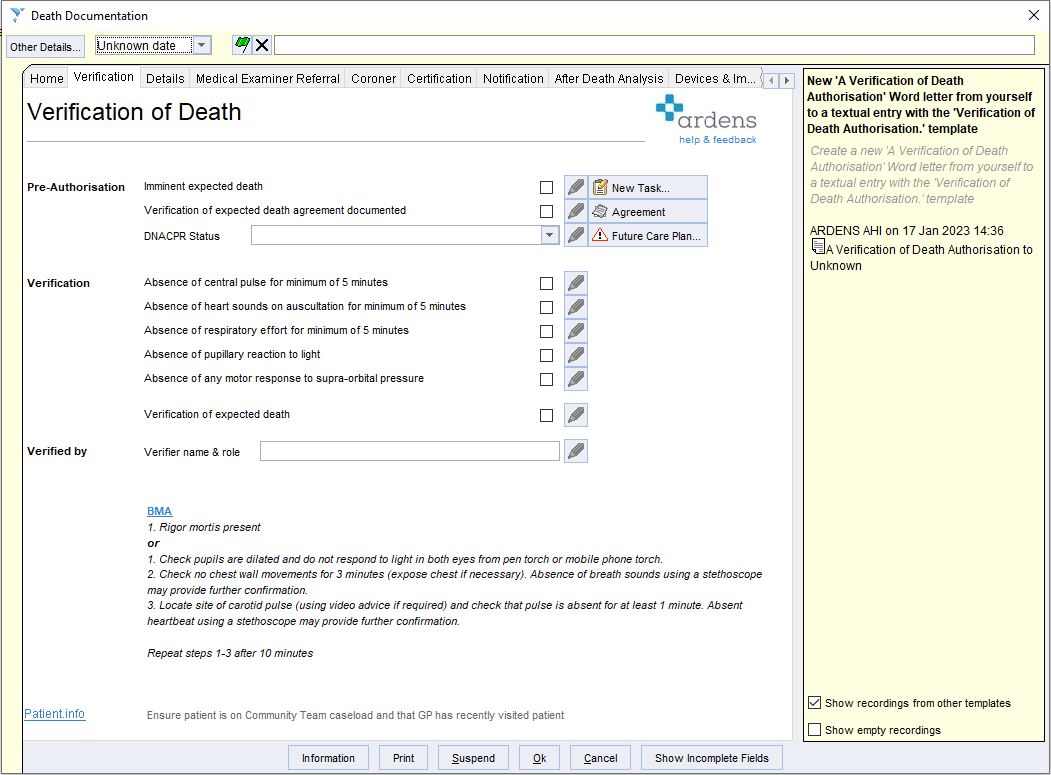Open the BMA link
This screenshot has height=775, width=1051.
tap(160, 511)
